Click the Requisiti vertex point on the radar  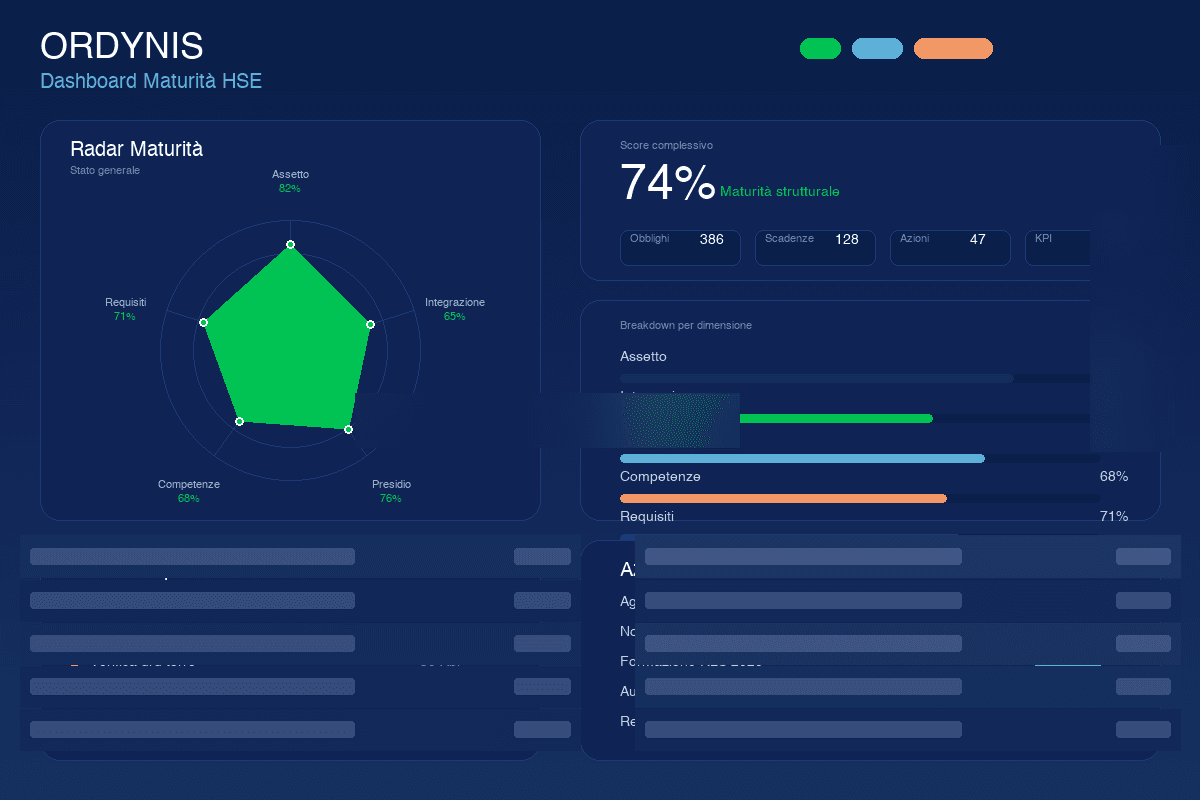tap(203, 322)
